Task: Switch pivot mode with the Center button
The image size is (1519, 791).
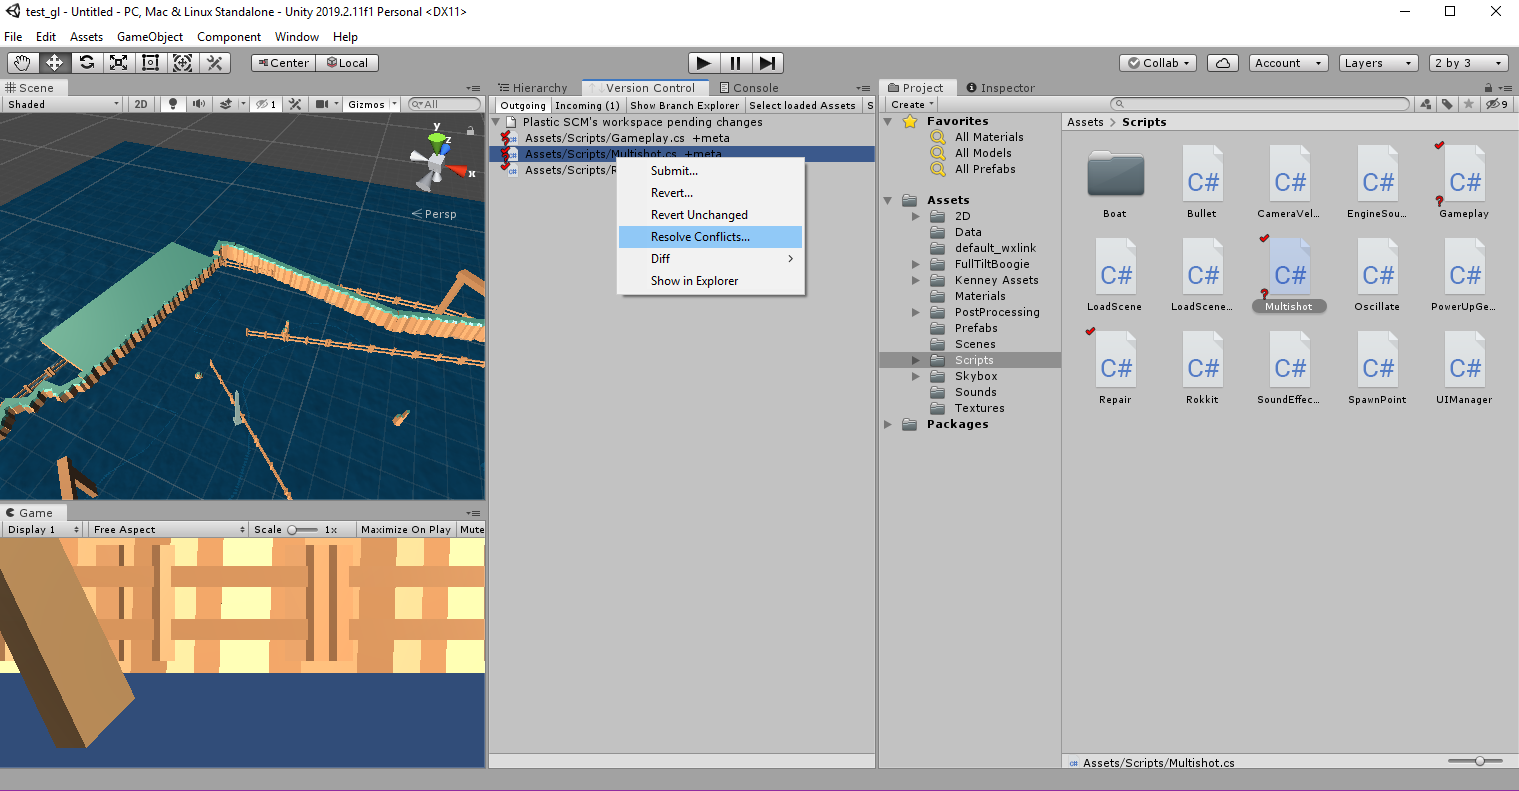Action: 282,62
